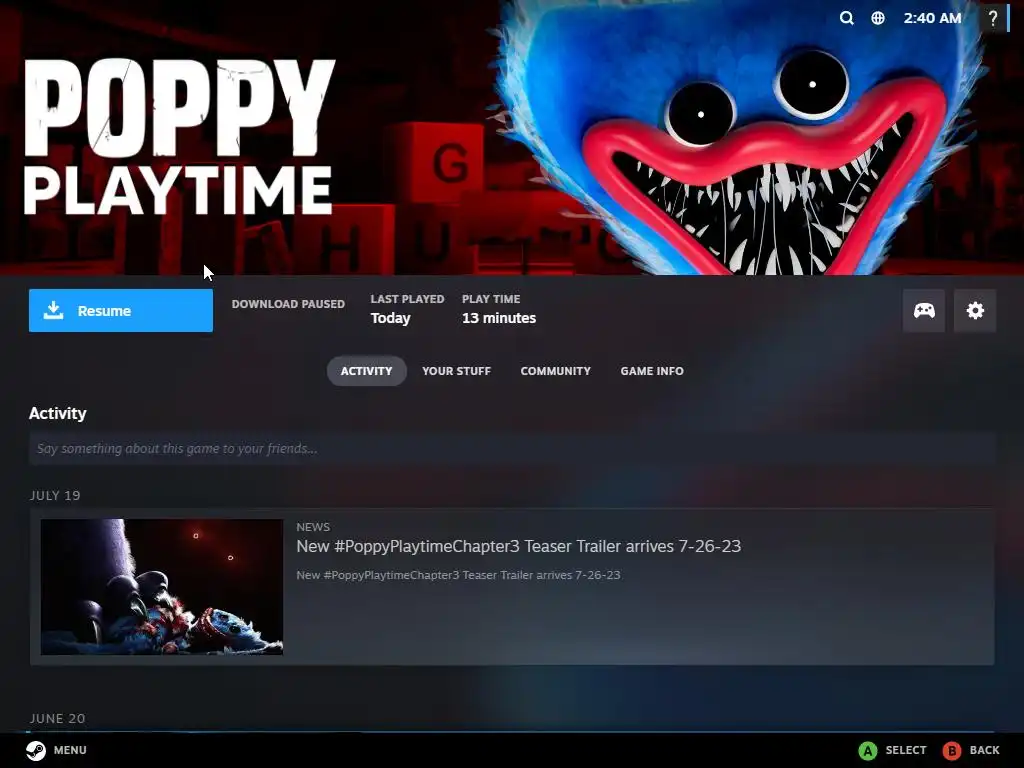Image resolution: width=1024 pixels, height=768 pixels.
Task: Click the globe network icon
Action: [x=878, y=18]
